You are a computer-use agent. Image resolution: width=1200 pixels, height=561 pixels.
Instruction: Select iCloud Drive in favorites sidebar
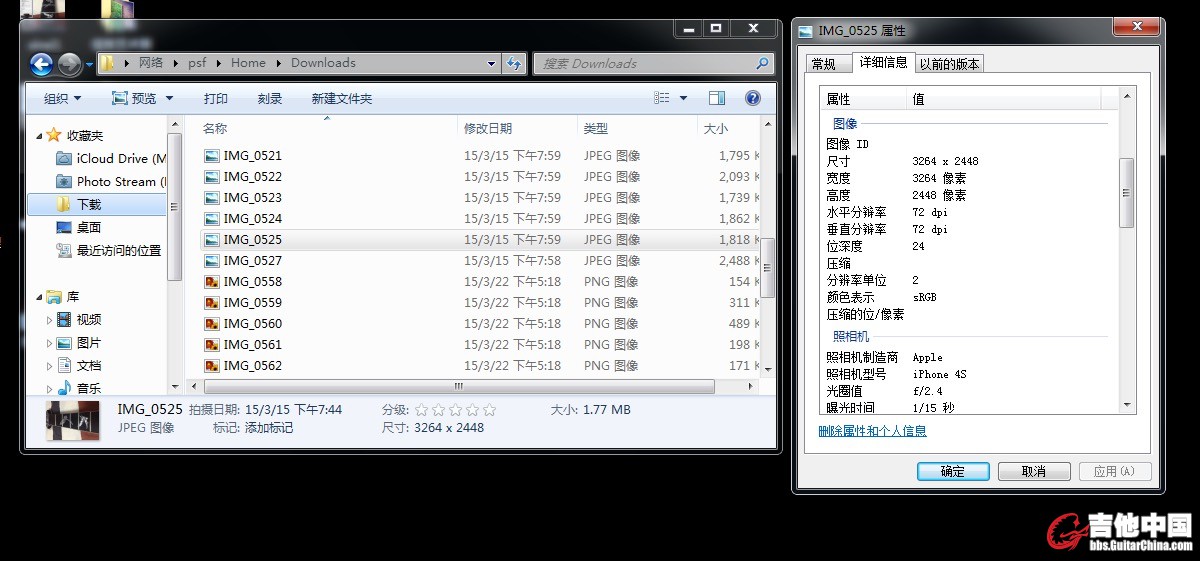[x=112, y=158]
